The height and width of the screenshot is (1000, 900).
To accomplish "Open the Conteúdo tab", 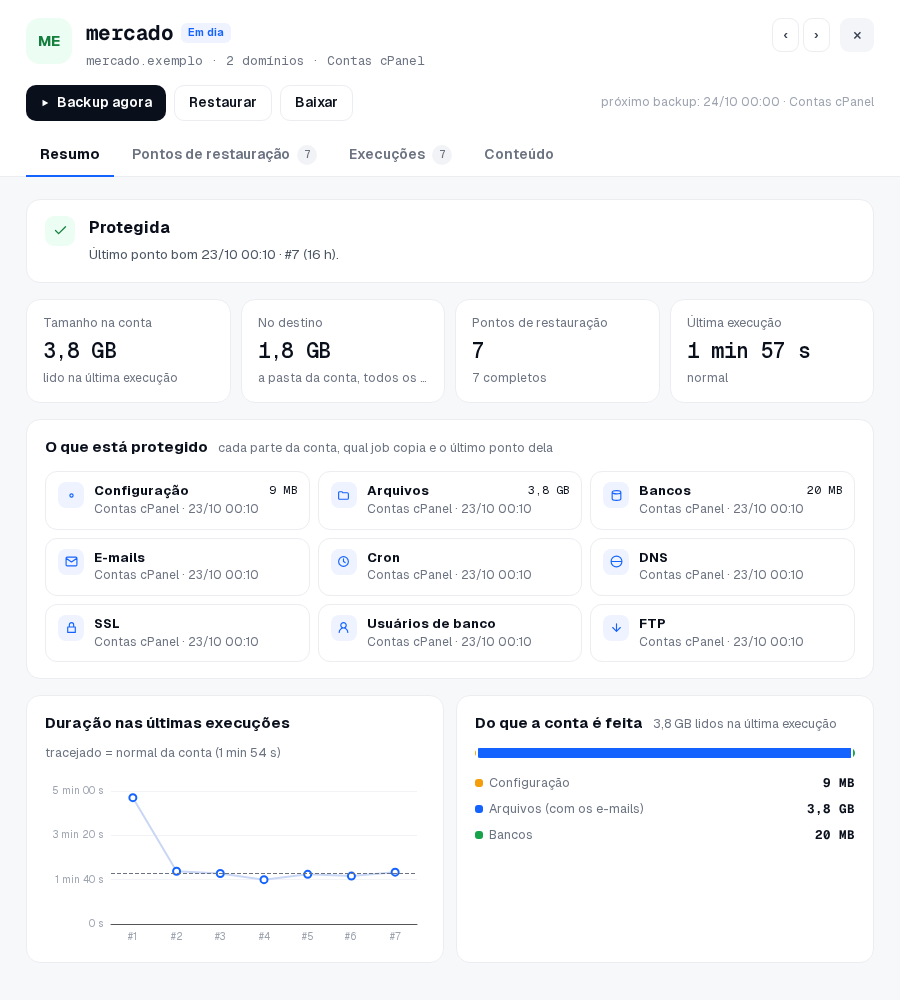I will pyautogui.click(x=519, y=154).
